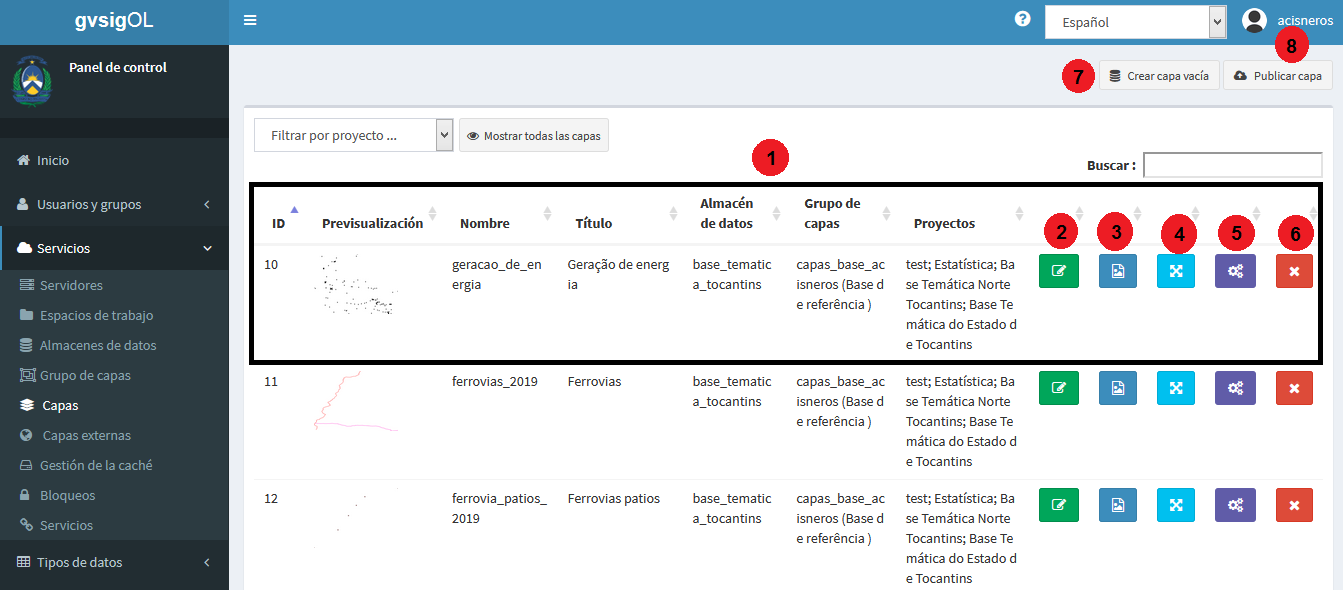Go to Inicio in sidebar
Viewport: 1343px width, 590px height.
click(x=114, y=160)
